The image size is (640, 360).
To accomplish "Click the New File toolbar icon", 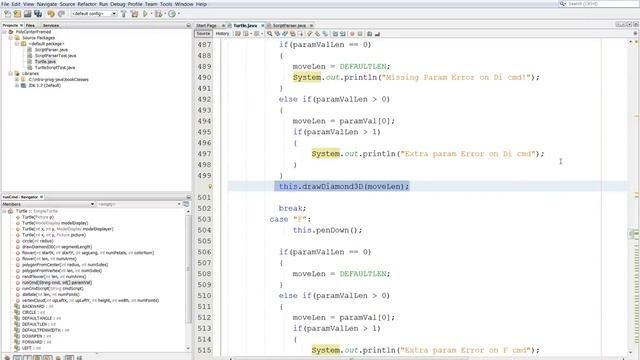I will tap(8, 14).
